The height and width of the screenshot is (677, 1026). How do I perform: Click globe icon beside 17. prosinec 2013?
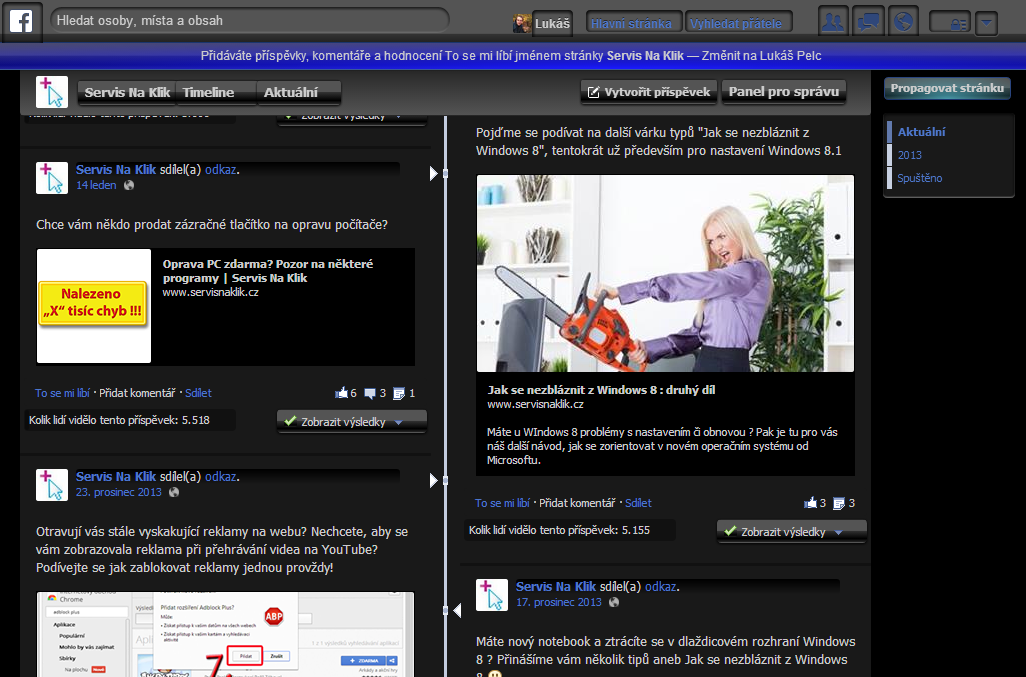tap(614, 602)
